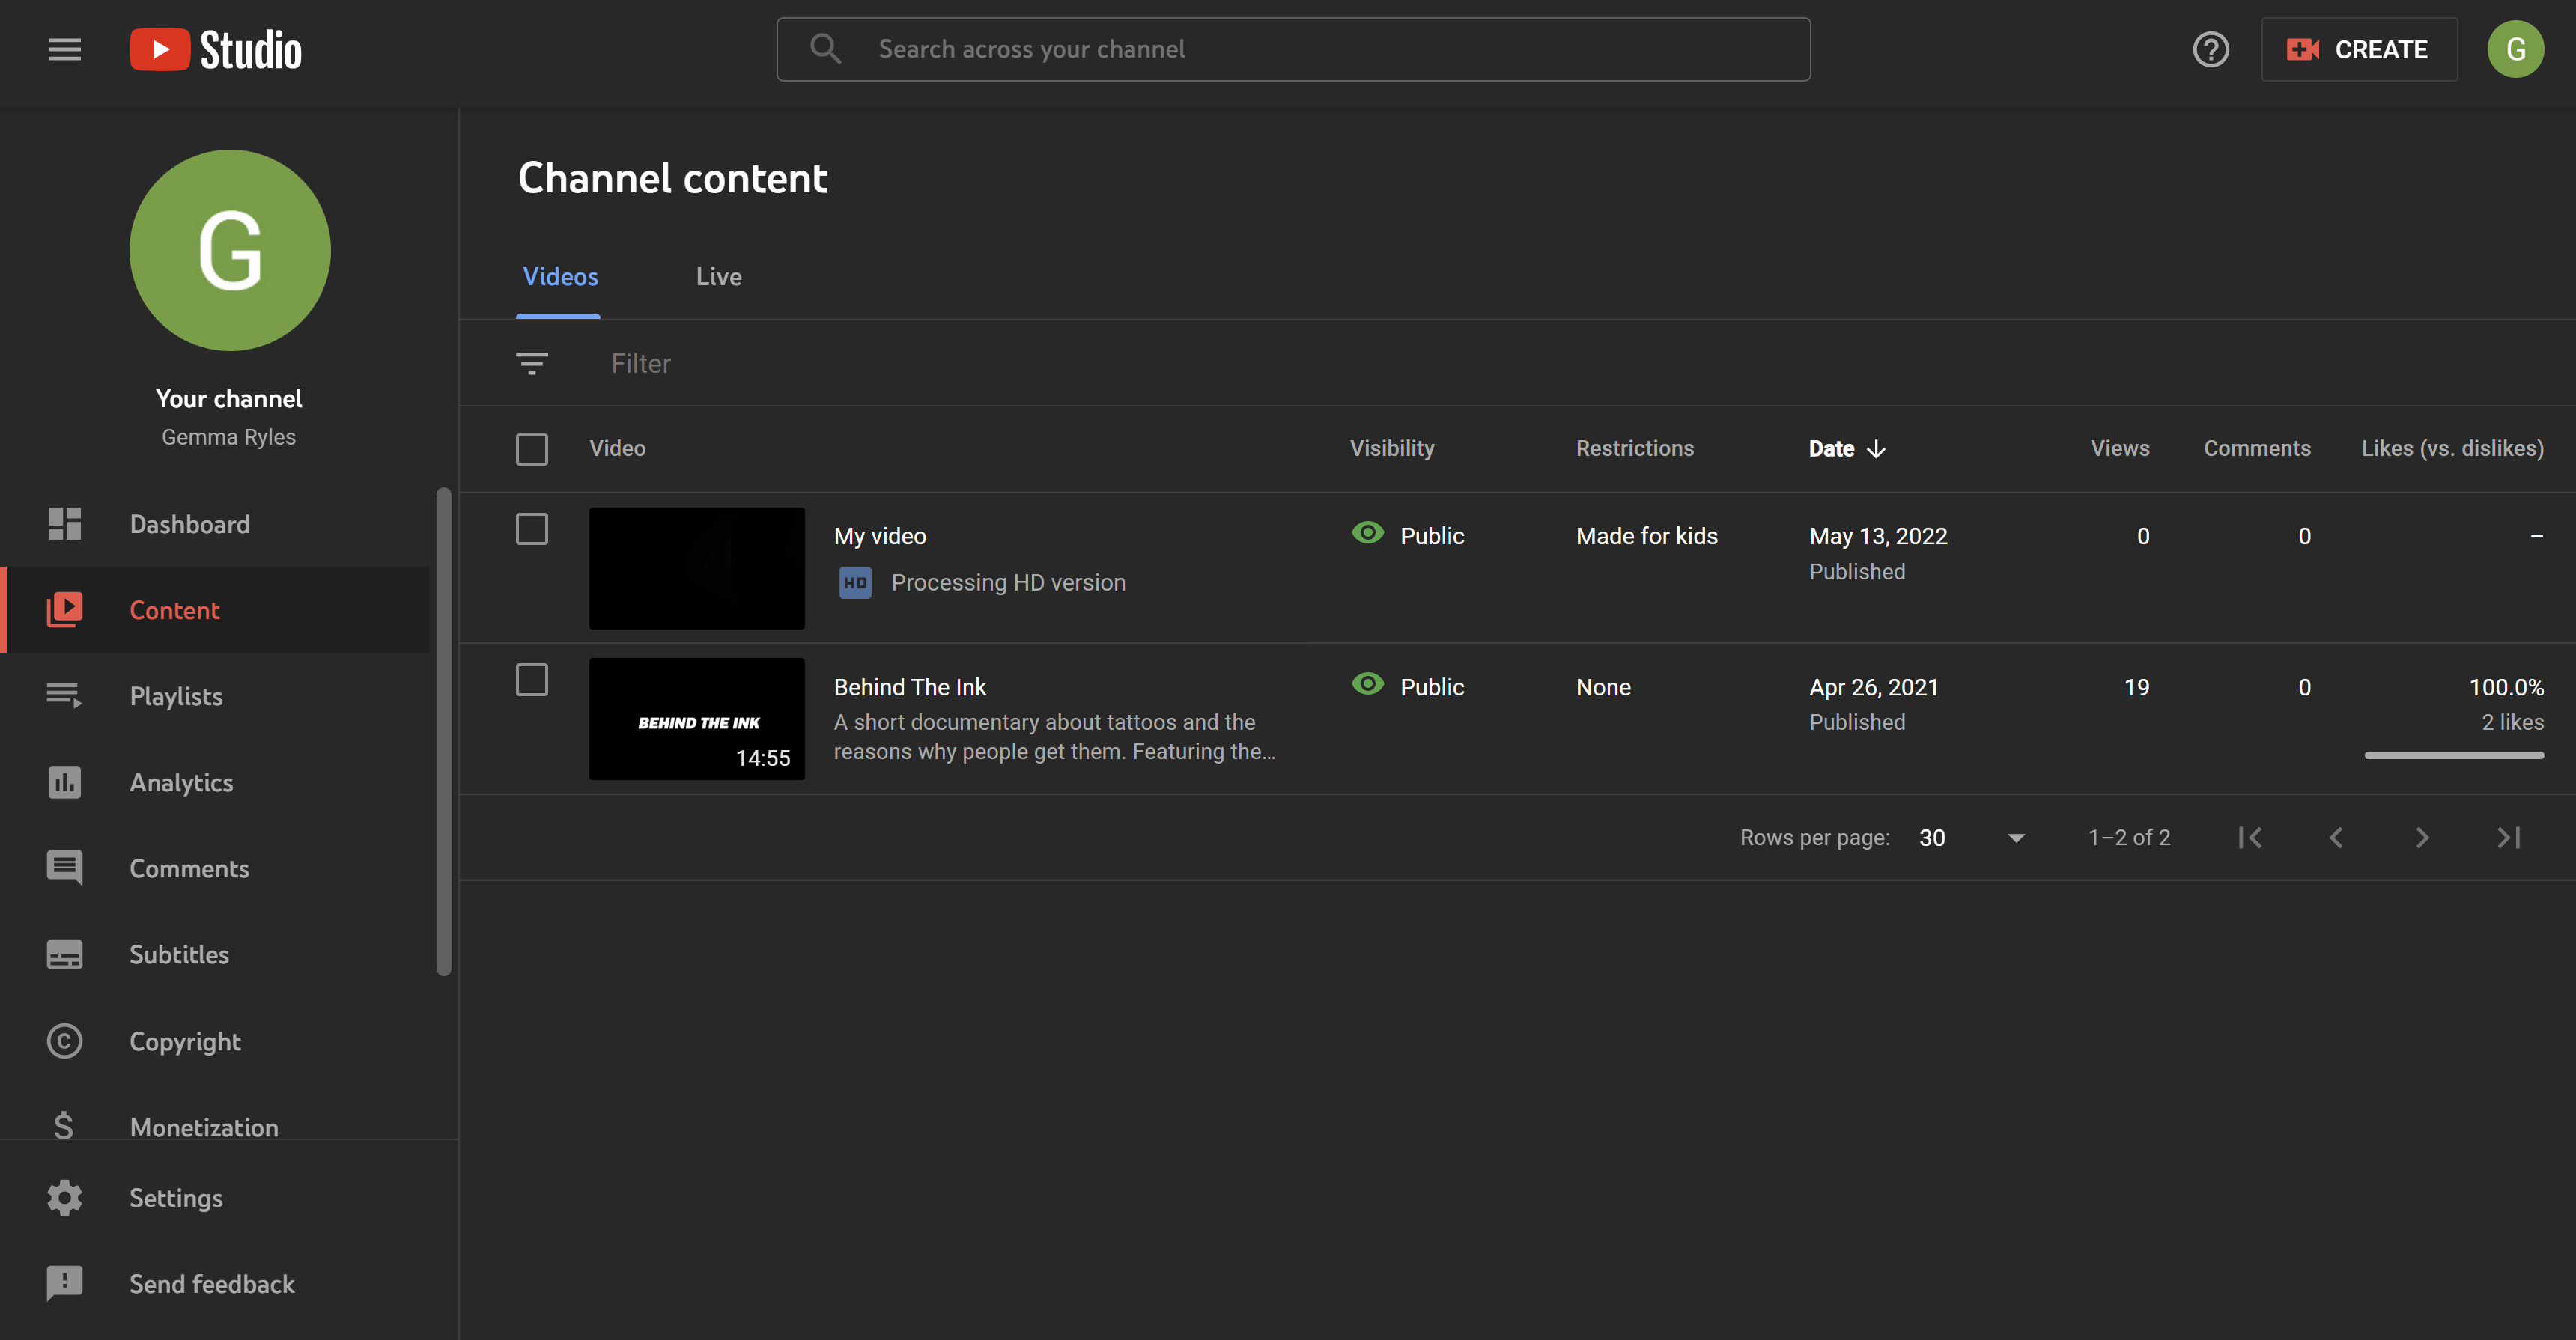Viewport: 2576px width, 1340px height.
Task: Click the Playlists sidebar icon
Action: [65, 696]
